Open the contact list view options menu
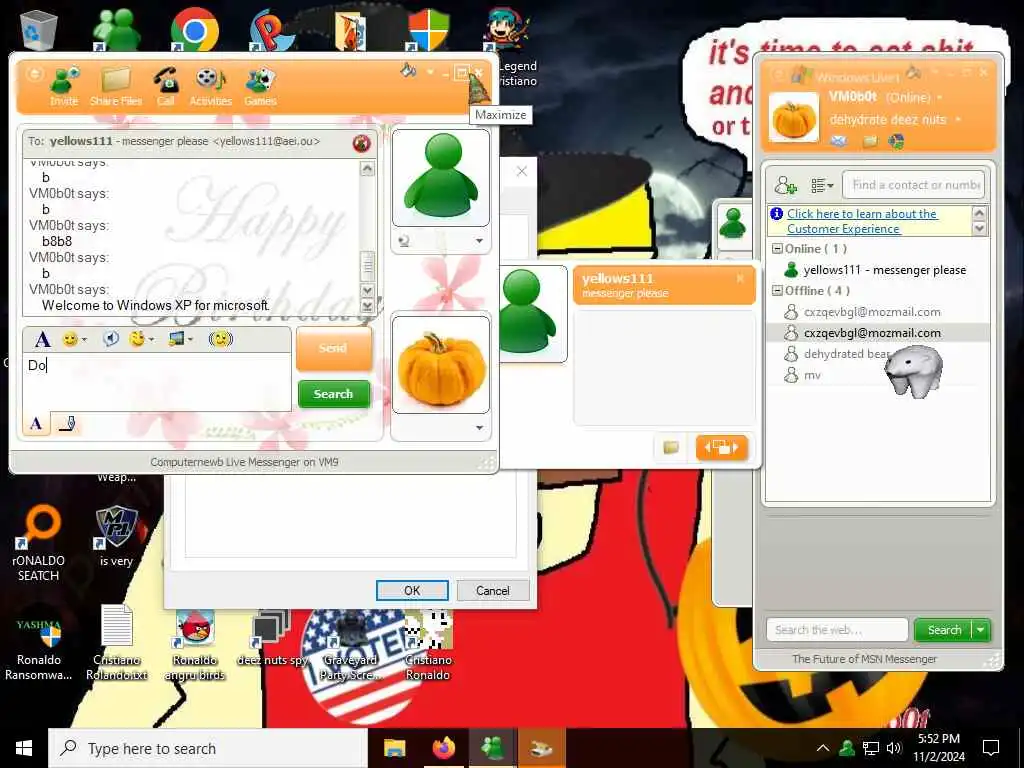Image resolution: width=1024 pixels, height=768 pixels. pyautogui.click(x=822, y=186)
